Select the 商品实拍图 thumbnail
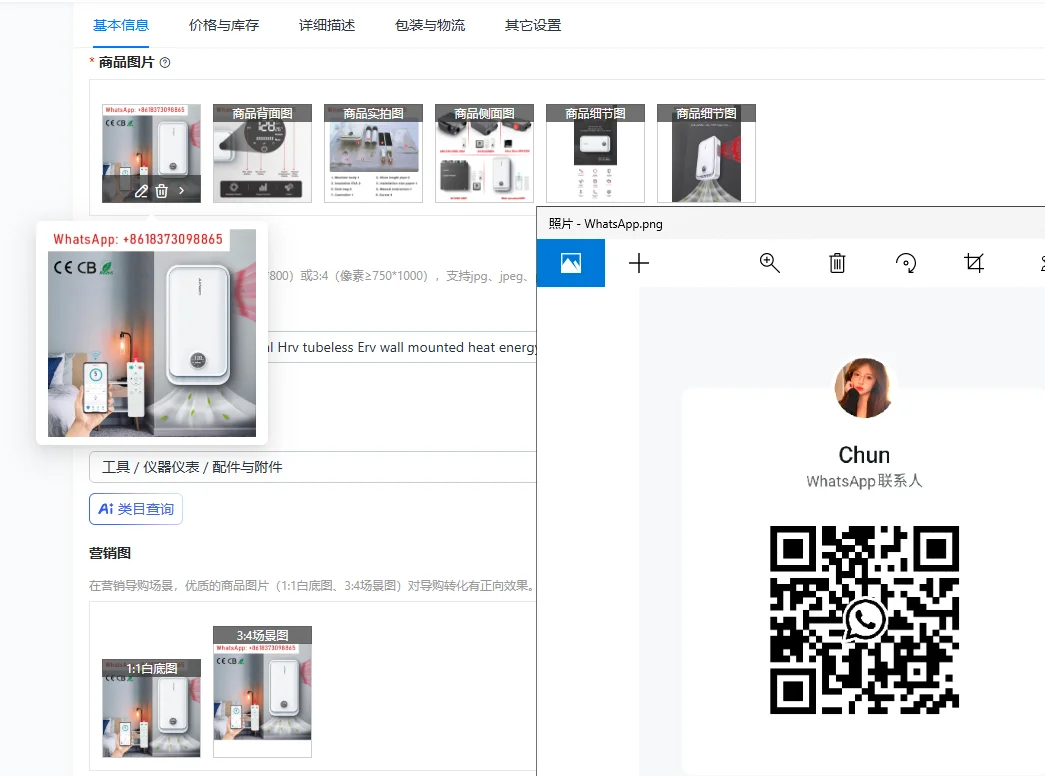 pos(373,153)
